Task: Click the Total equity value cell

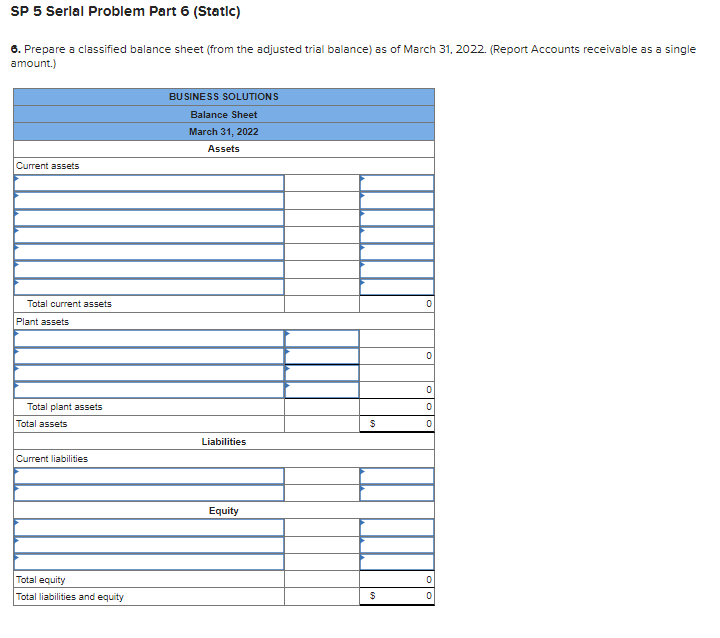Action: click(397, 579)
